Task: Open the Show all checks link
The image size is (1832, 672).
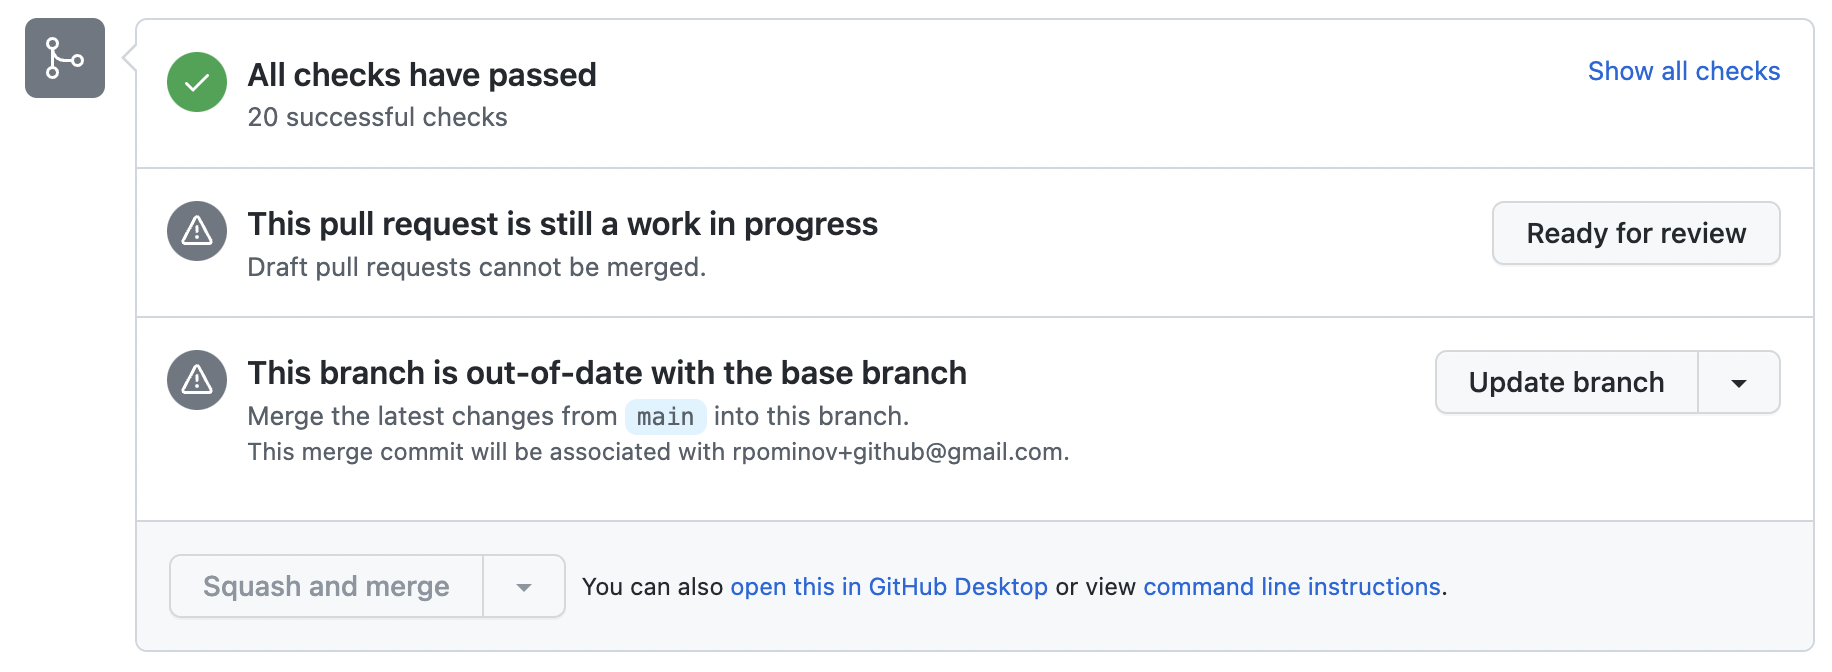Action: pos(1683,71)
